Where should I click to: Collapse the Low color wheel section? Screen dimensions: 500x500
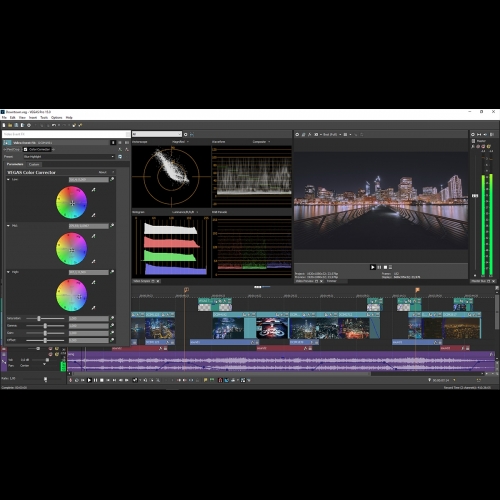tap(8, 179)
